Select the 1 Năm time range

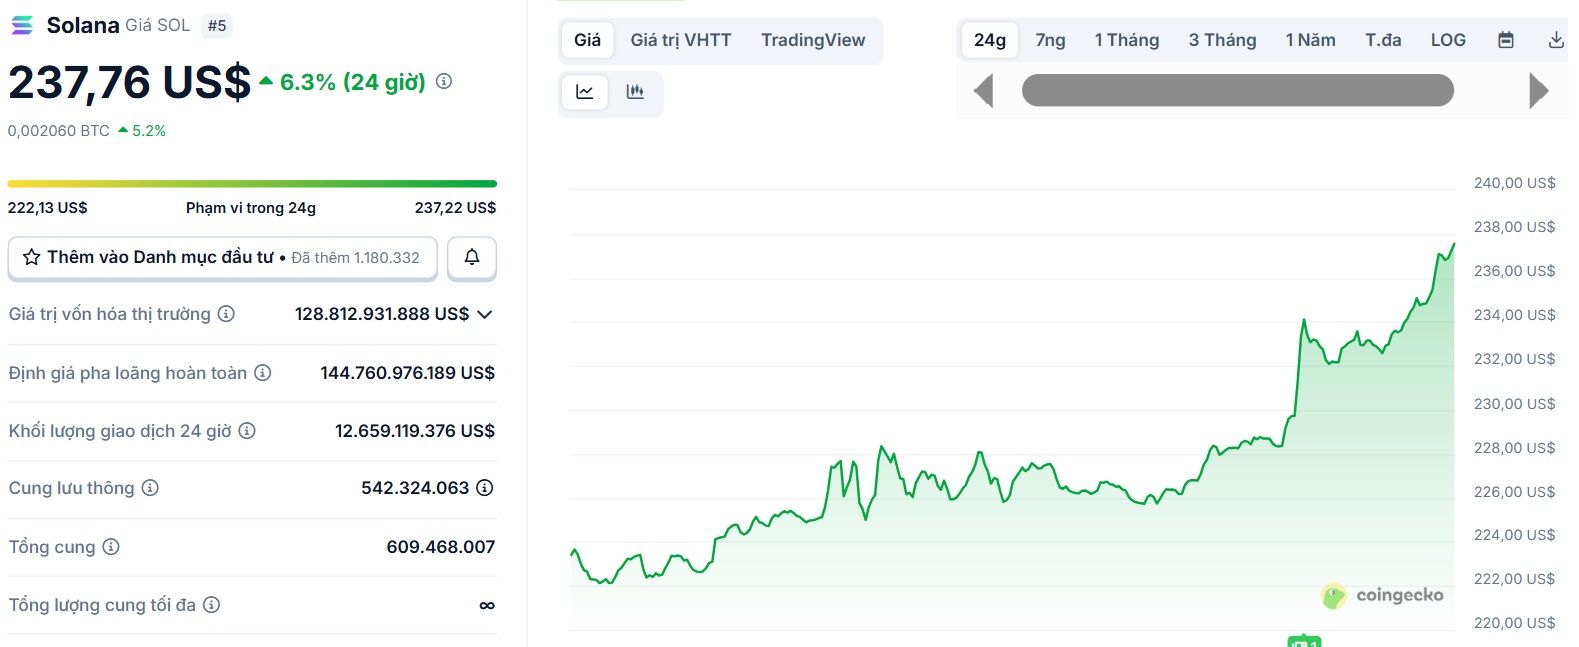[1310, 40]
